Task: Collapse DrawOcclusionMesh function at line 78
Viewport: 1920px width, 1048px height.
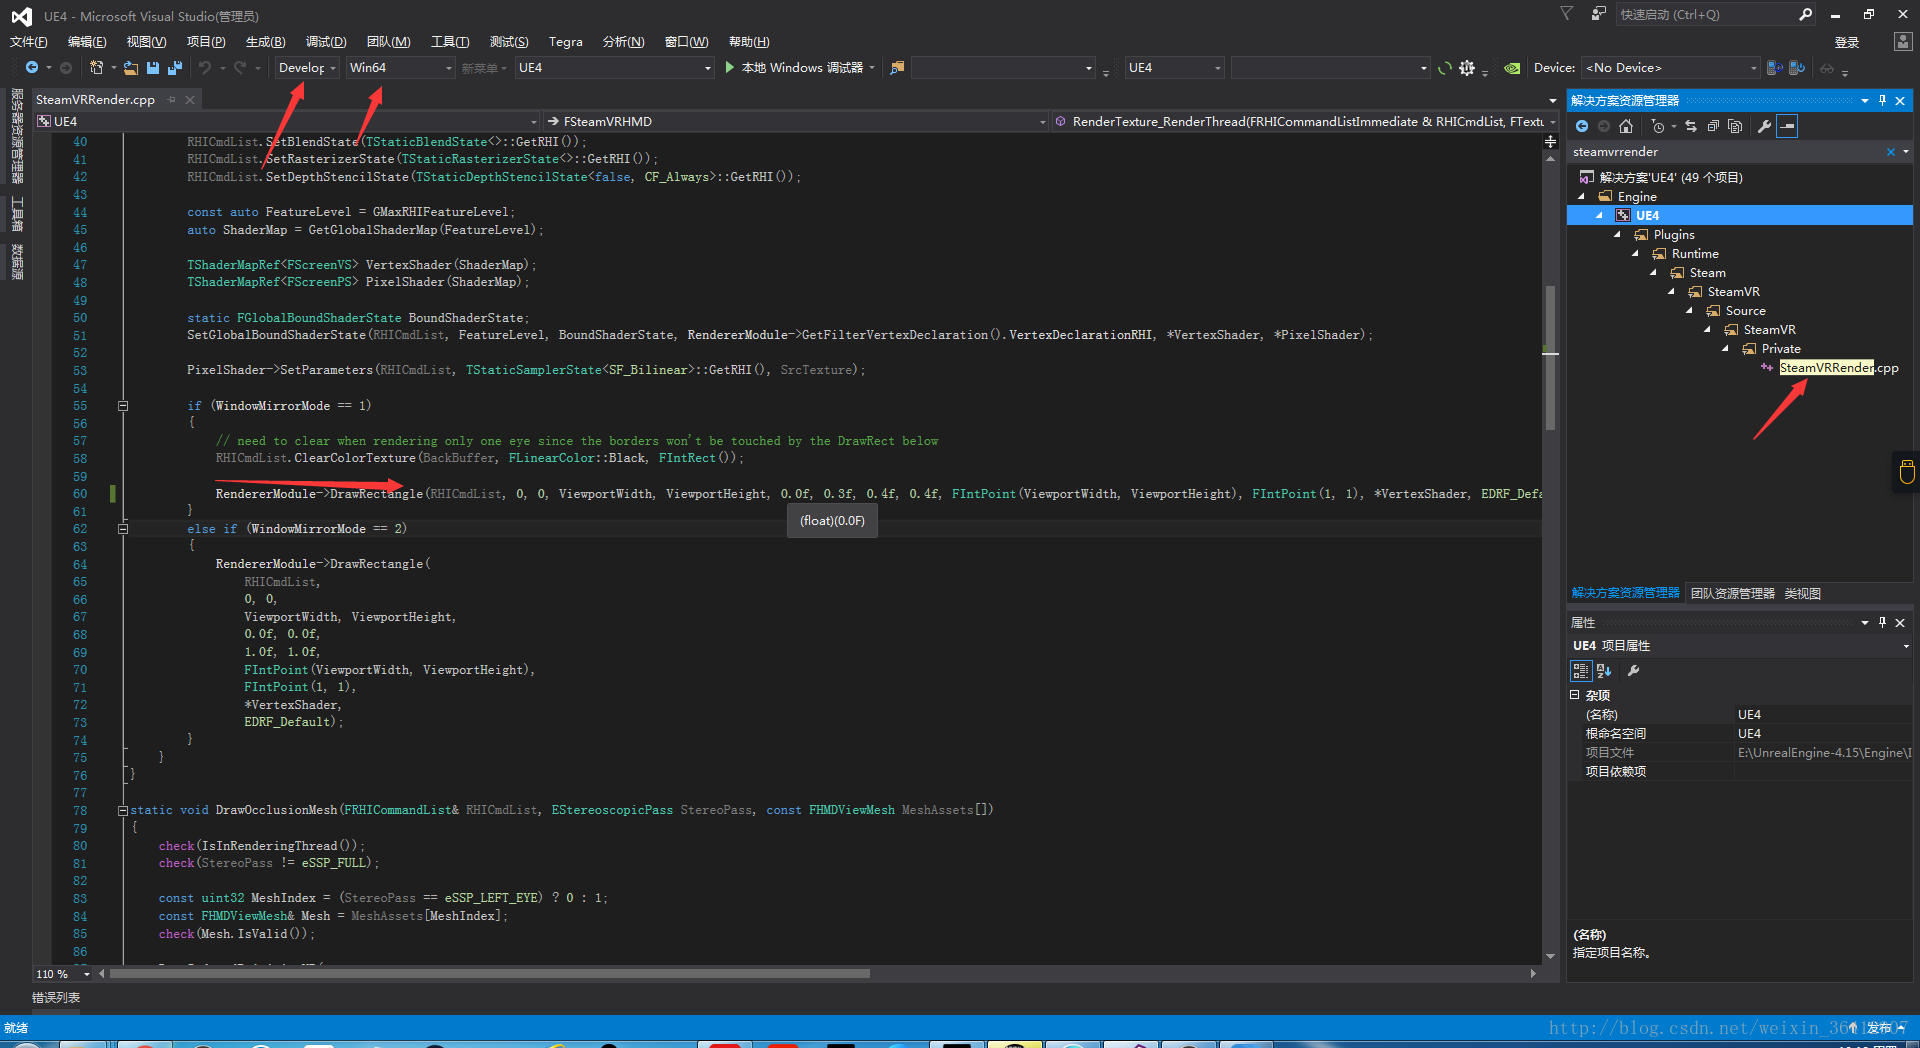Action: coord(123,811)
